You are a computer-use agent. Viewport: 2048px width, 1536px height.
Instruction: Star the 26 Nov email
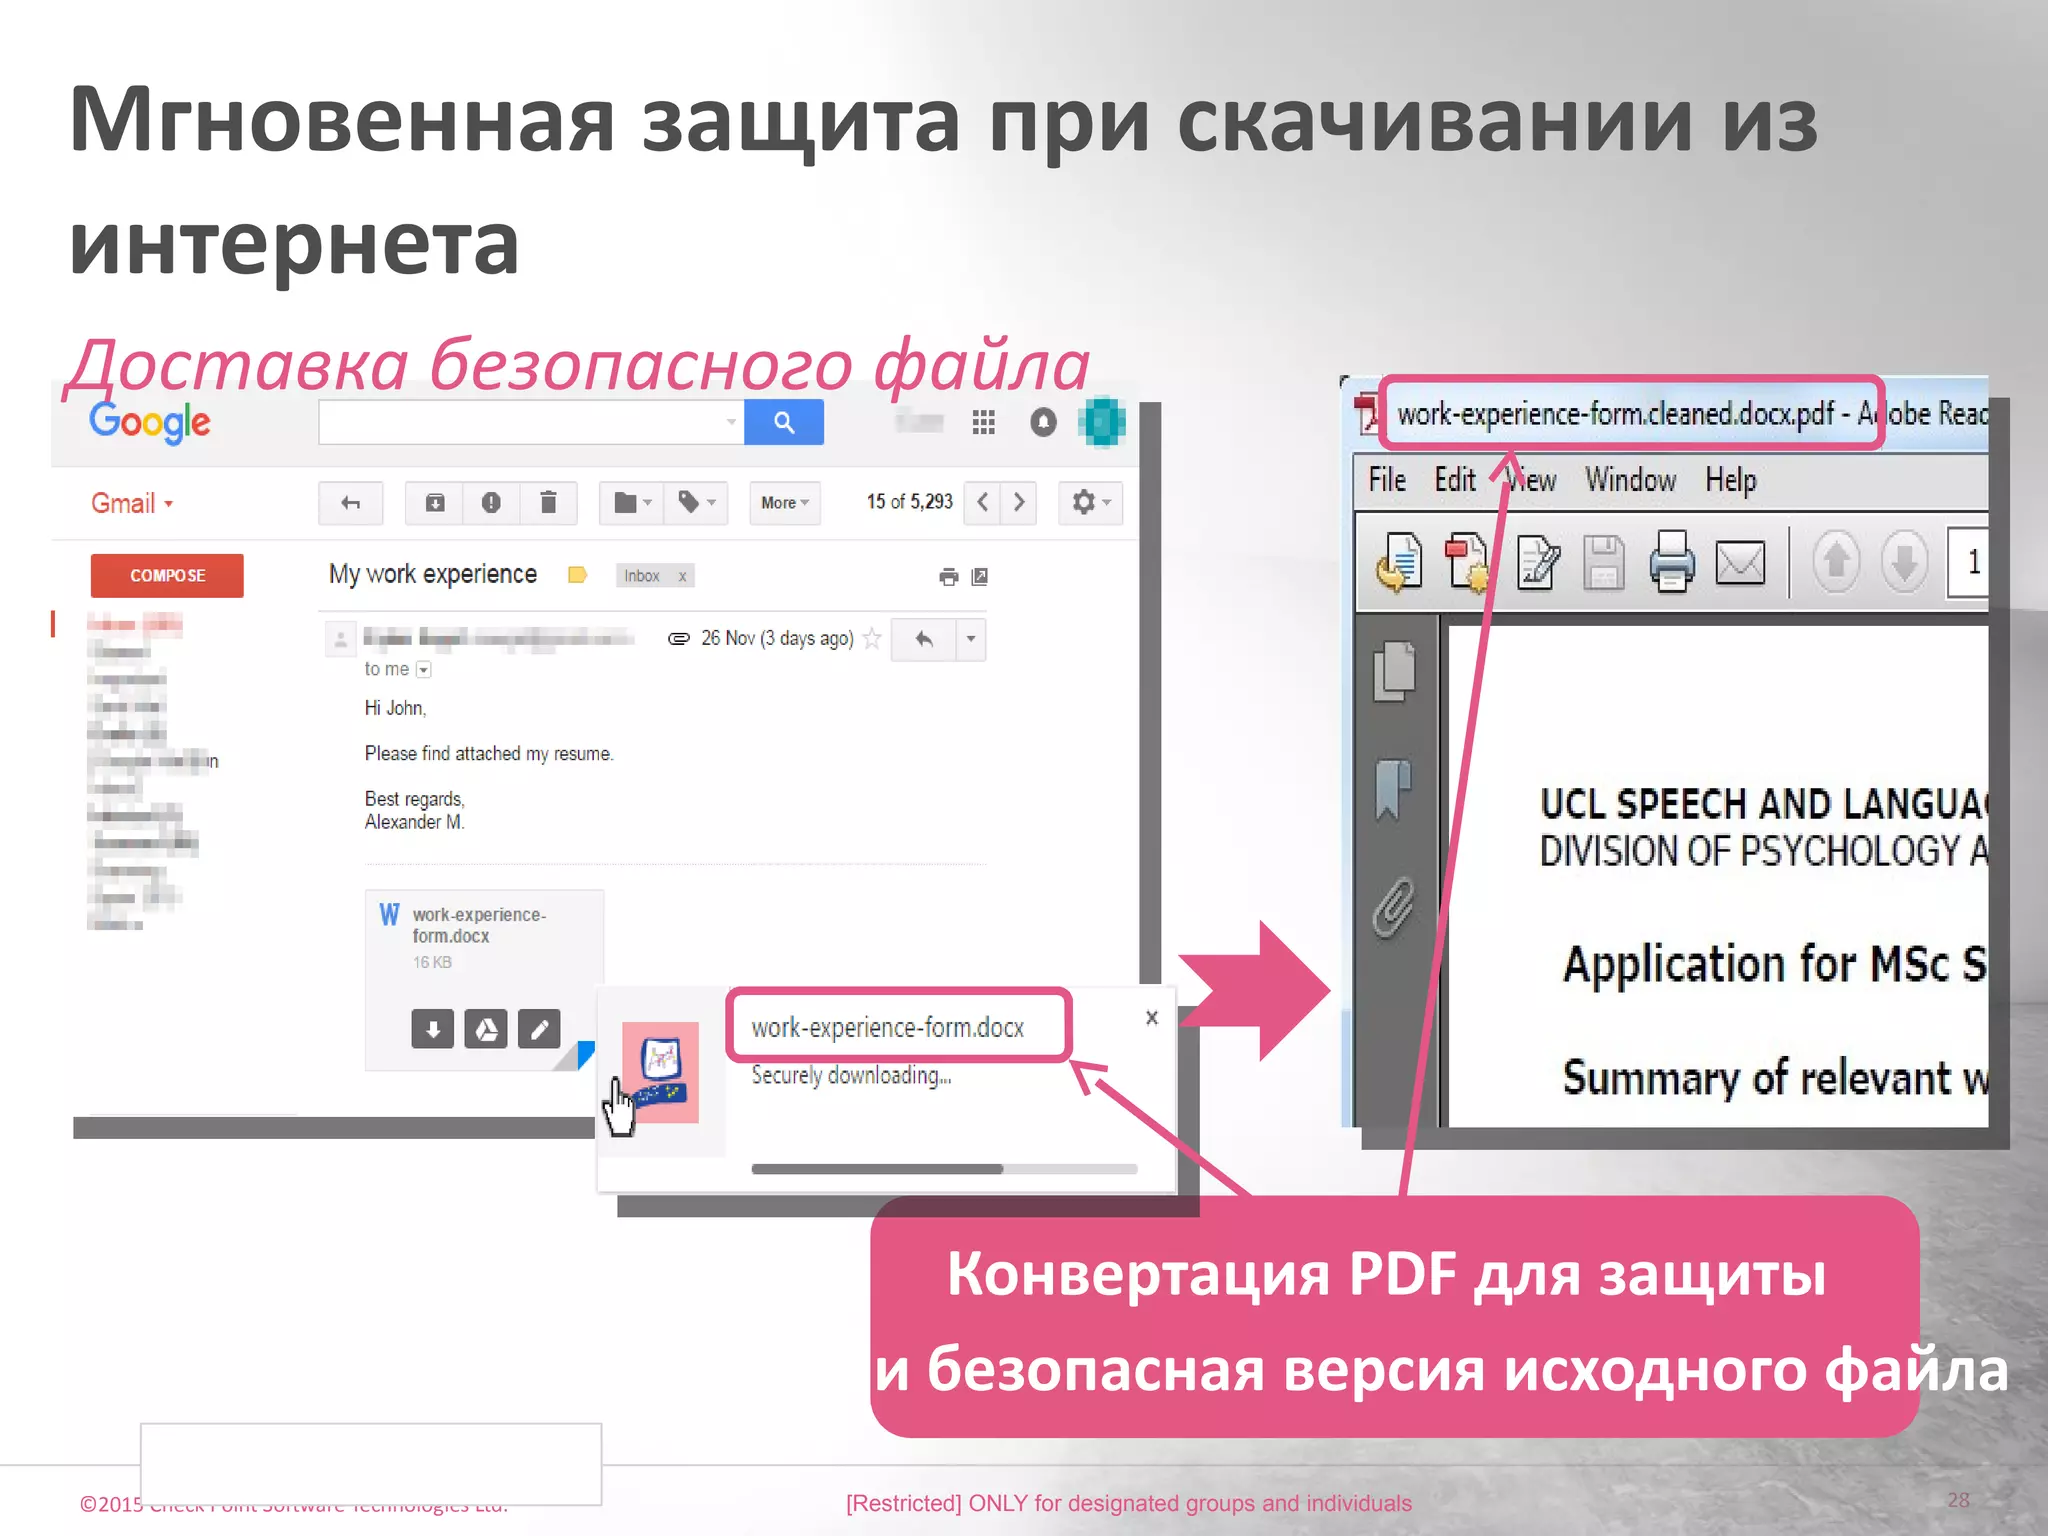(872, 638)
